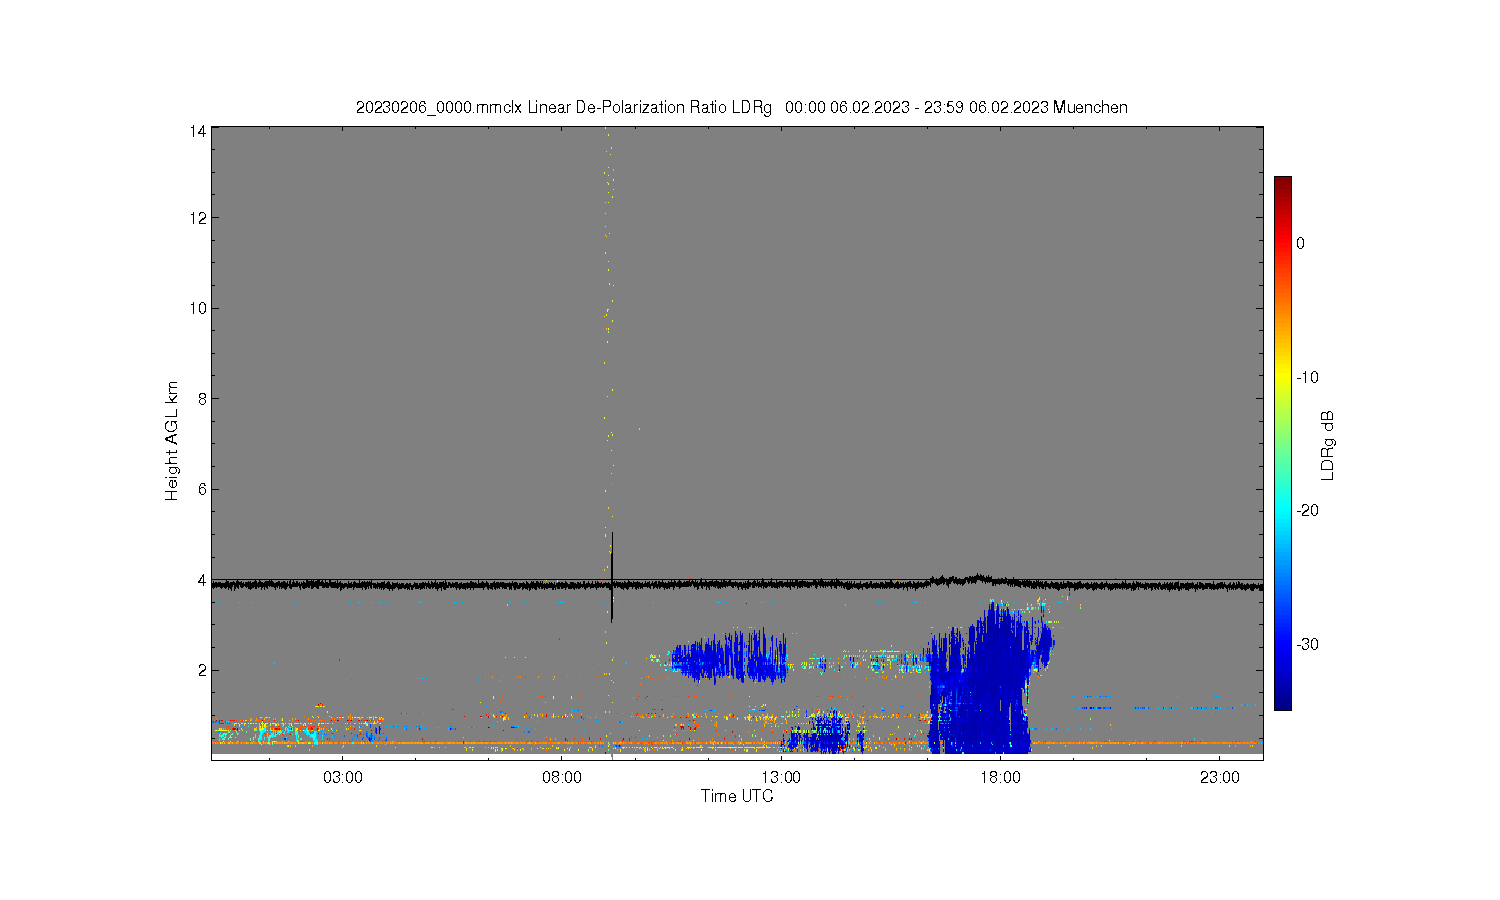Click the '18:00' time tick label
Screen dimensions: 1500x900
click(x=1000, y=777)
